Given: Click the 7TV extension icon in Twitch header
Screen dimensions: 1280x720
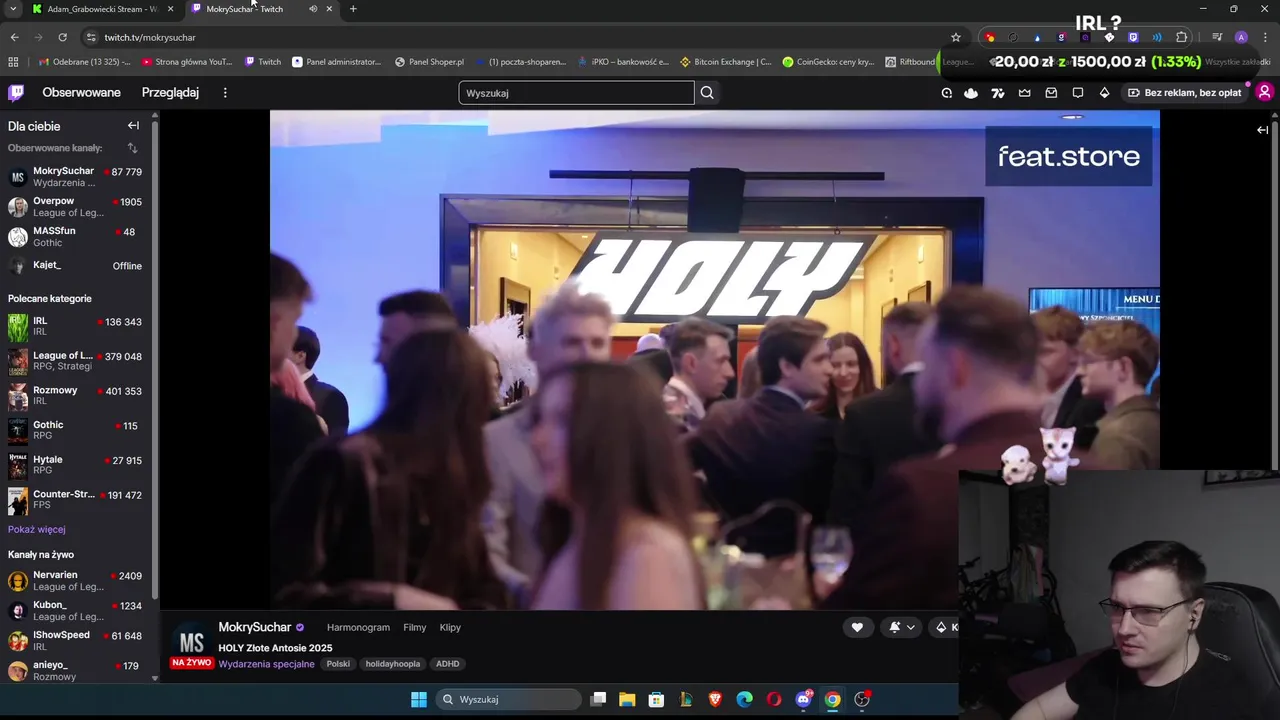Looking at the screenshot, I should click(997, 93).
